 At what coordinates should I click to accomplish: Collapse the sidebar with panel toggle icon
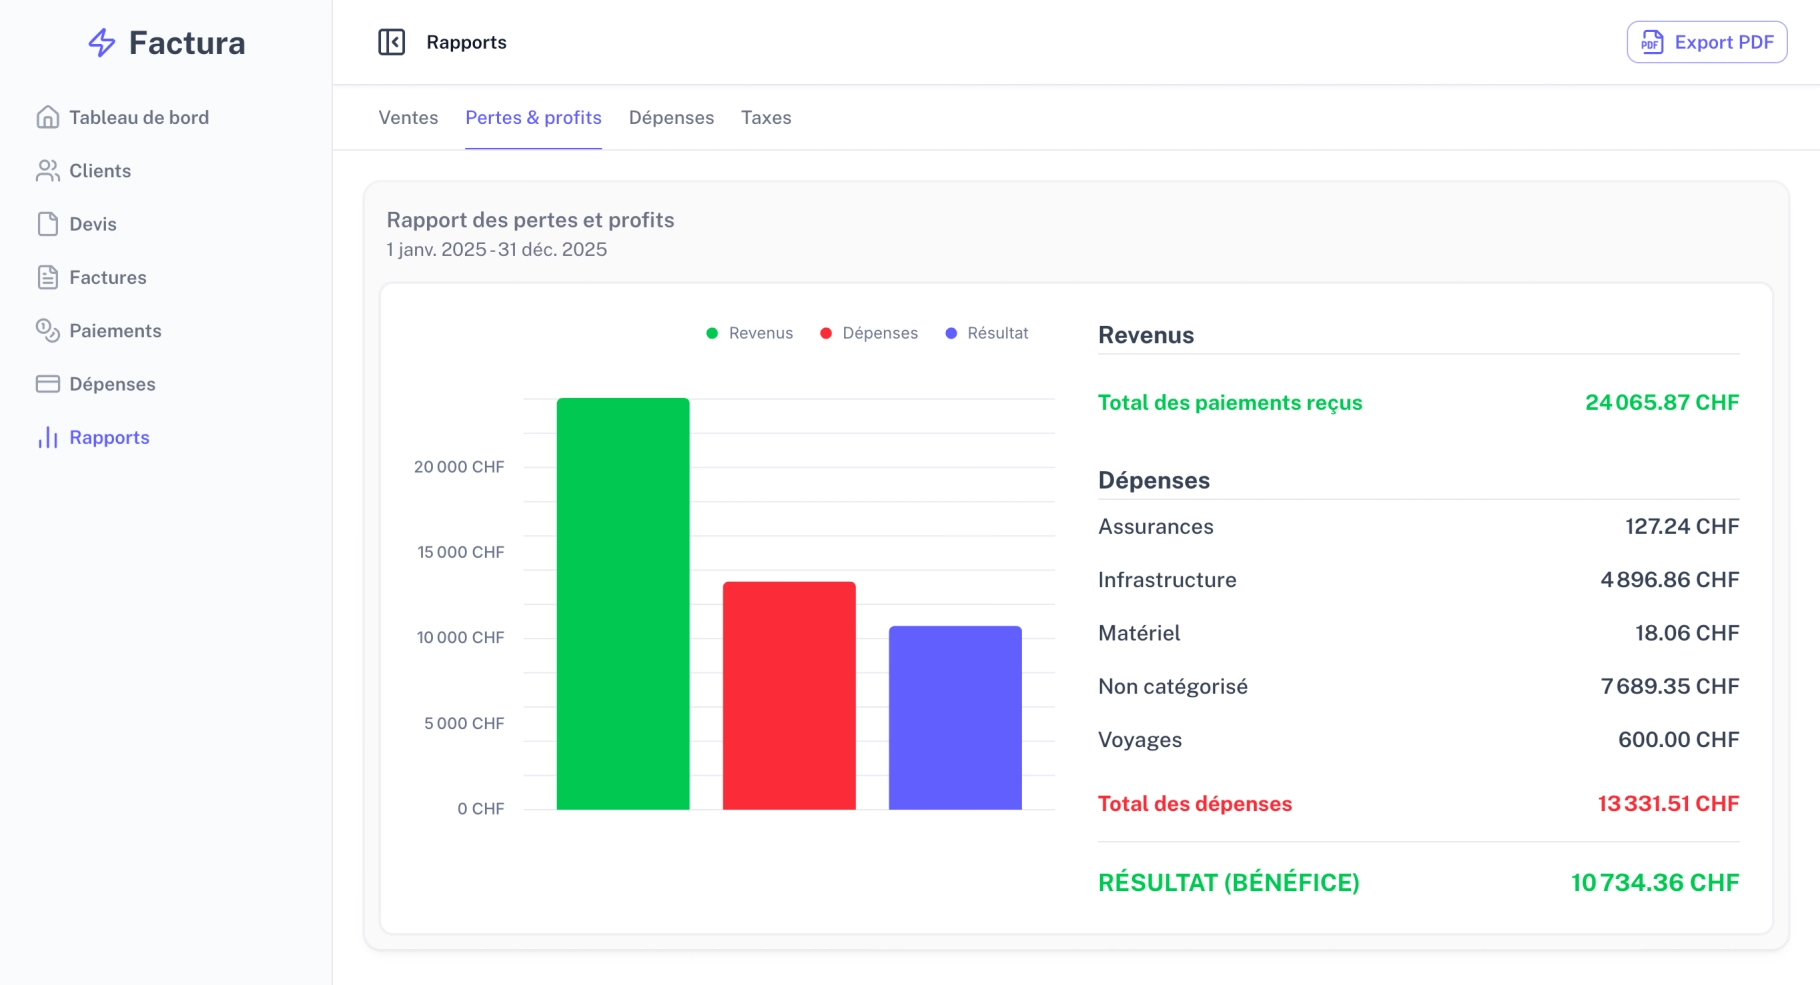pos(392,42)
